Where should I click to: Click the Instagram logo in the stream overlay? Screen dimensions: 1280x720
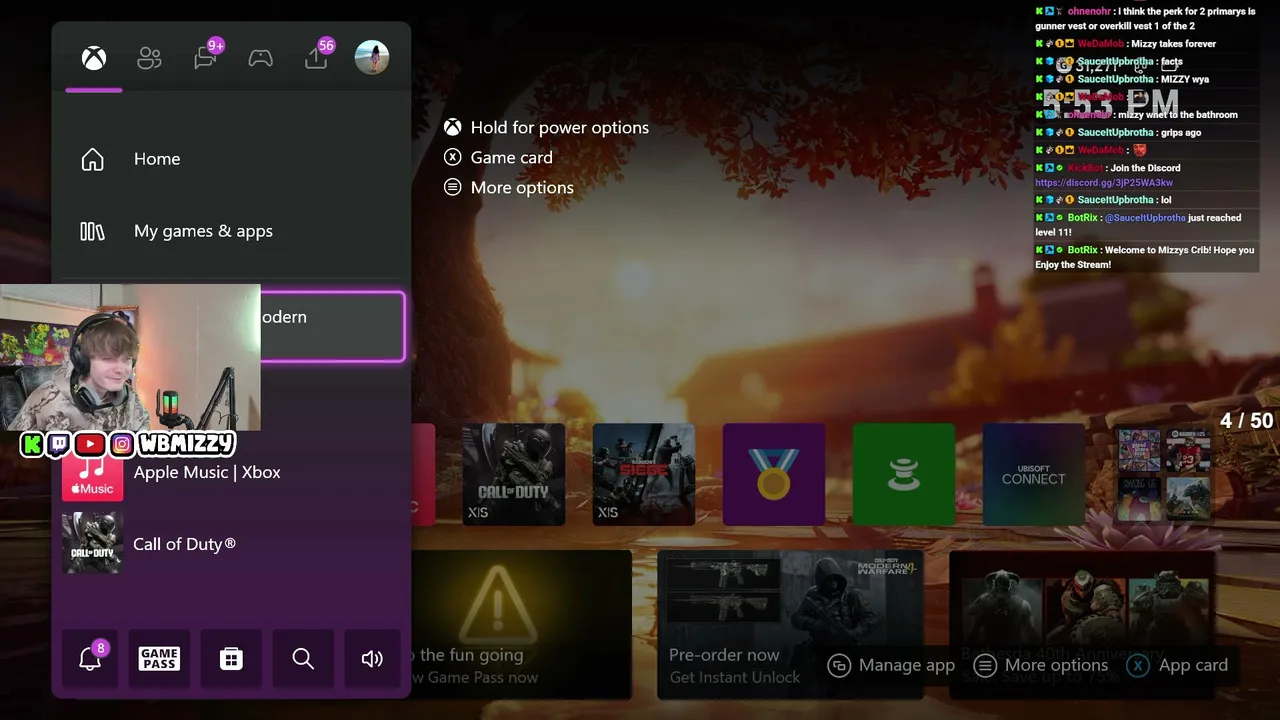click(x=122, y=444)
